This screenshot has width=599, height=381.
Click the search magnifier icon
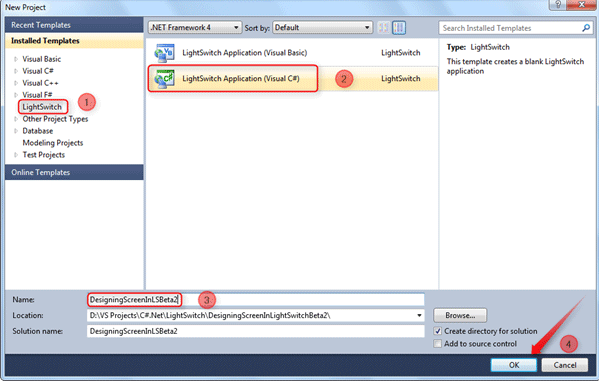click(586, 28)
